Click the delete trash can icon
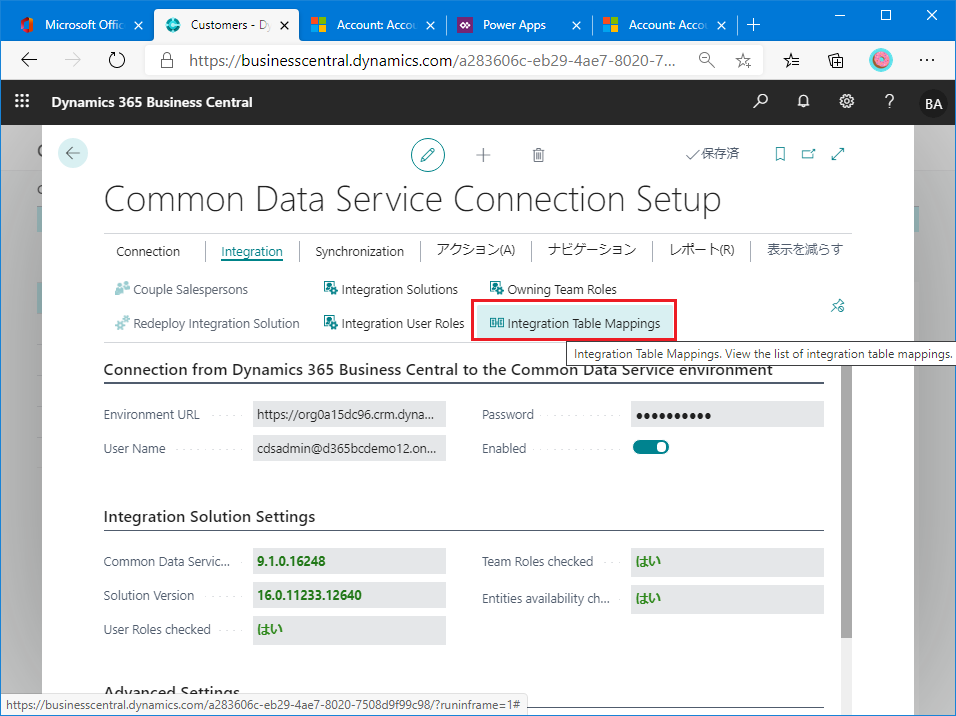The image size is (956, 716). tap(538, 155)
